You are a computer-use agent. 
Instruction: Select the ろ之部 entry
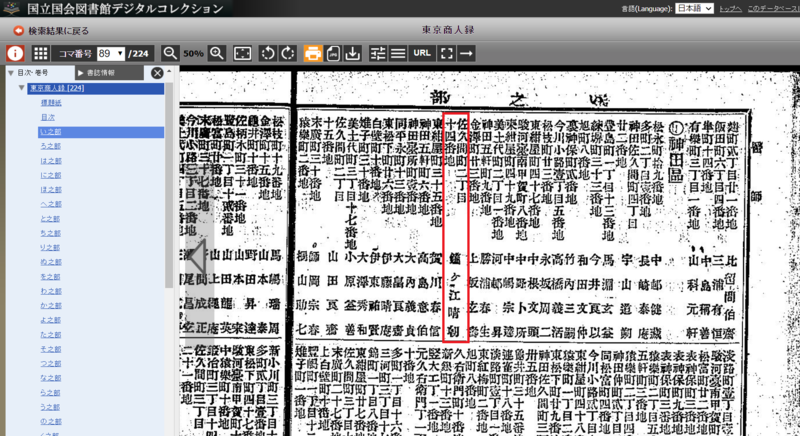51,146
